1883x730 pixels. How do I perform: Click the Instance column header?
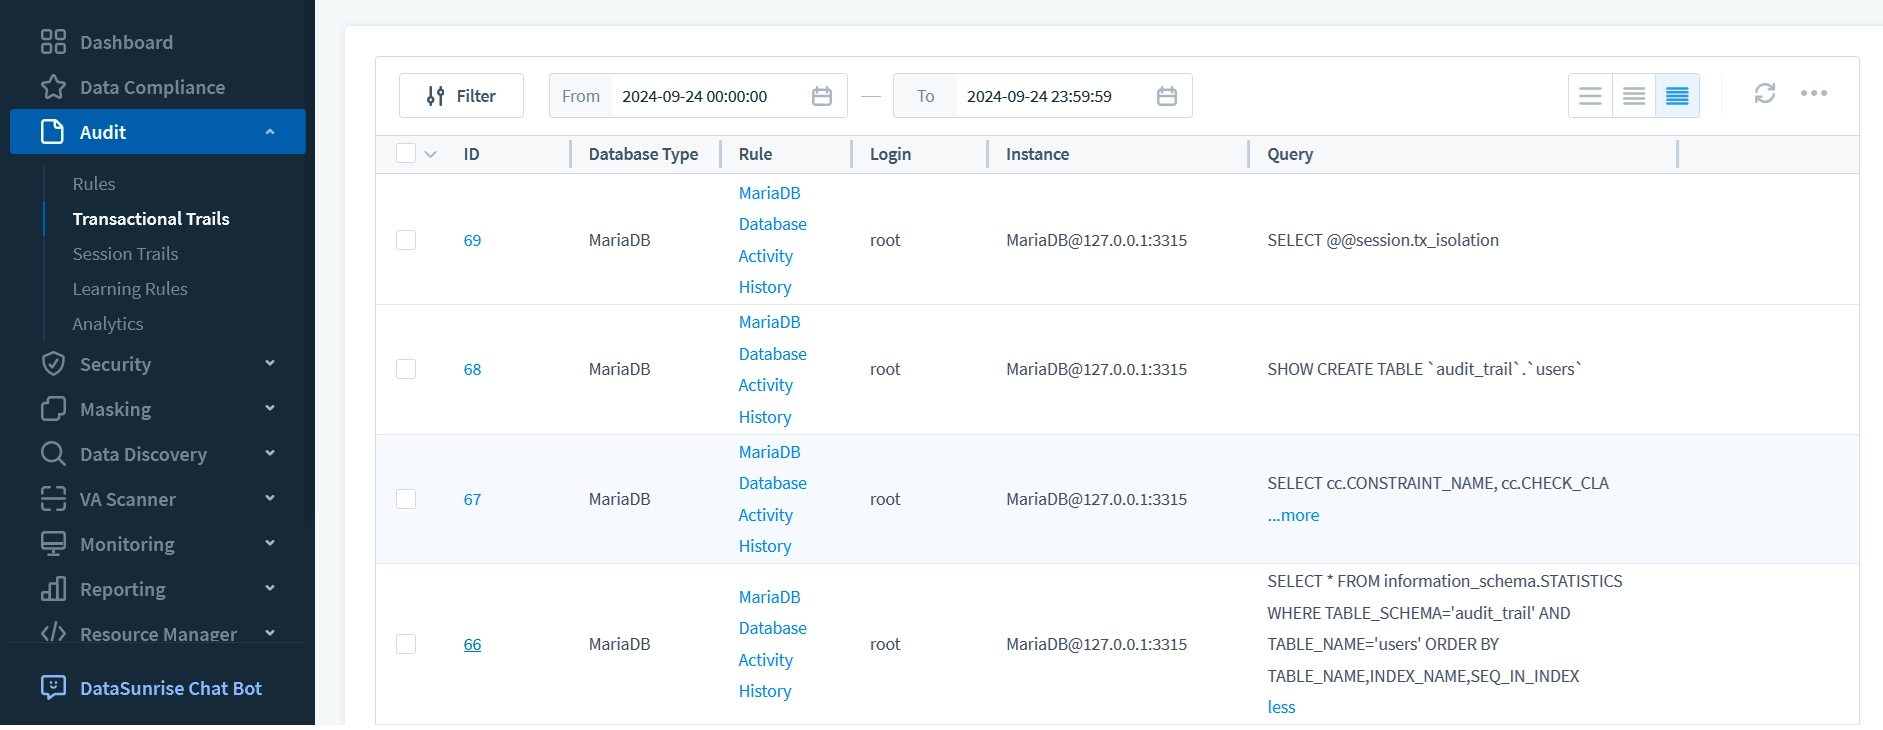[1037, 154]
